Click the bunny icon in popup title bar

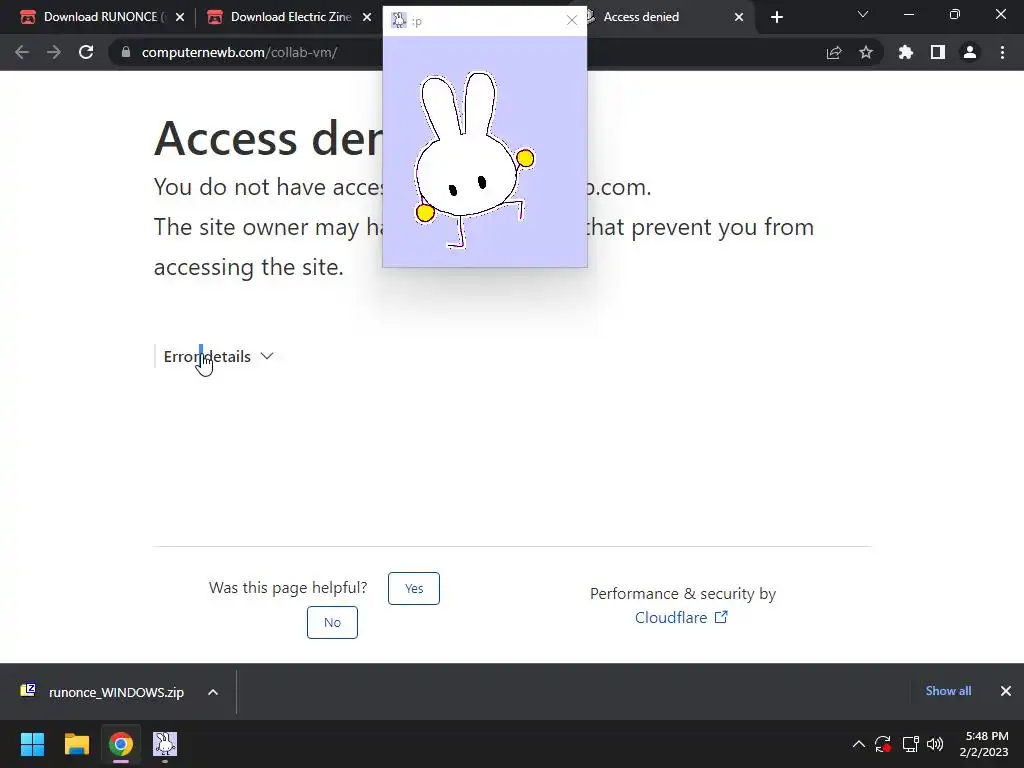398,20
